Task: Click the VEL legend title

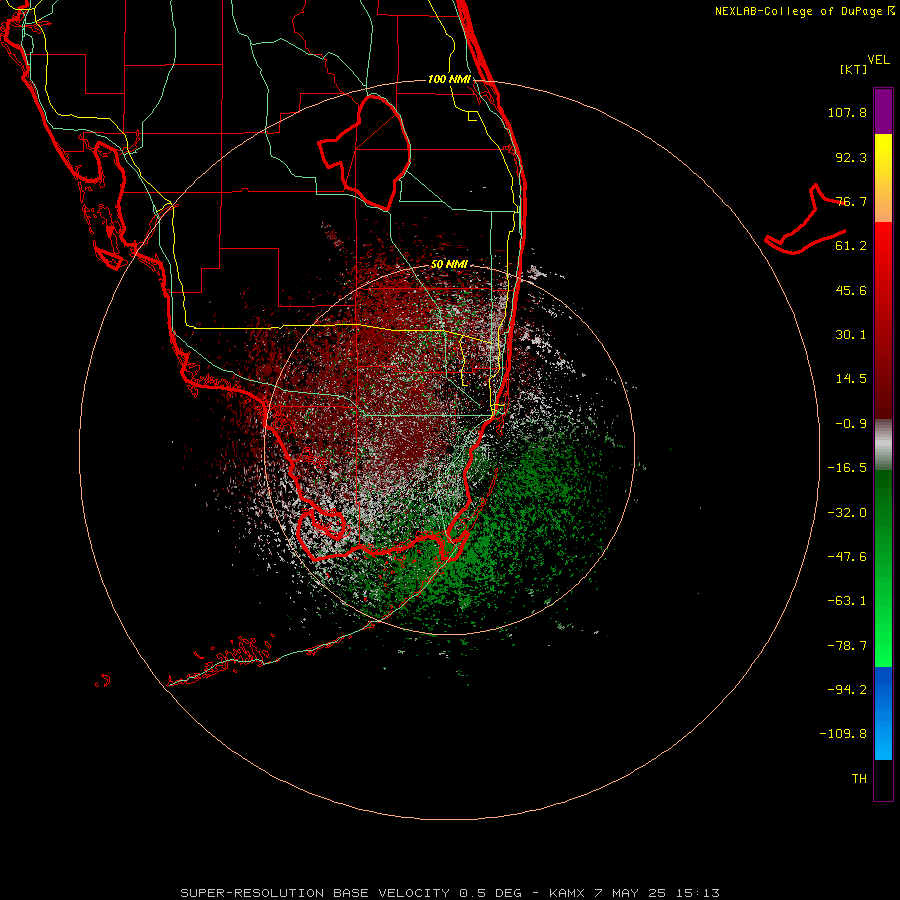Action: click(878, 60)
